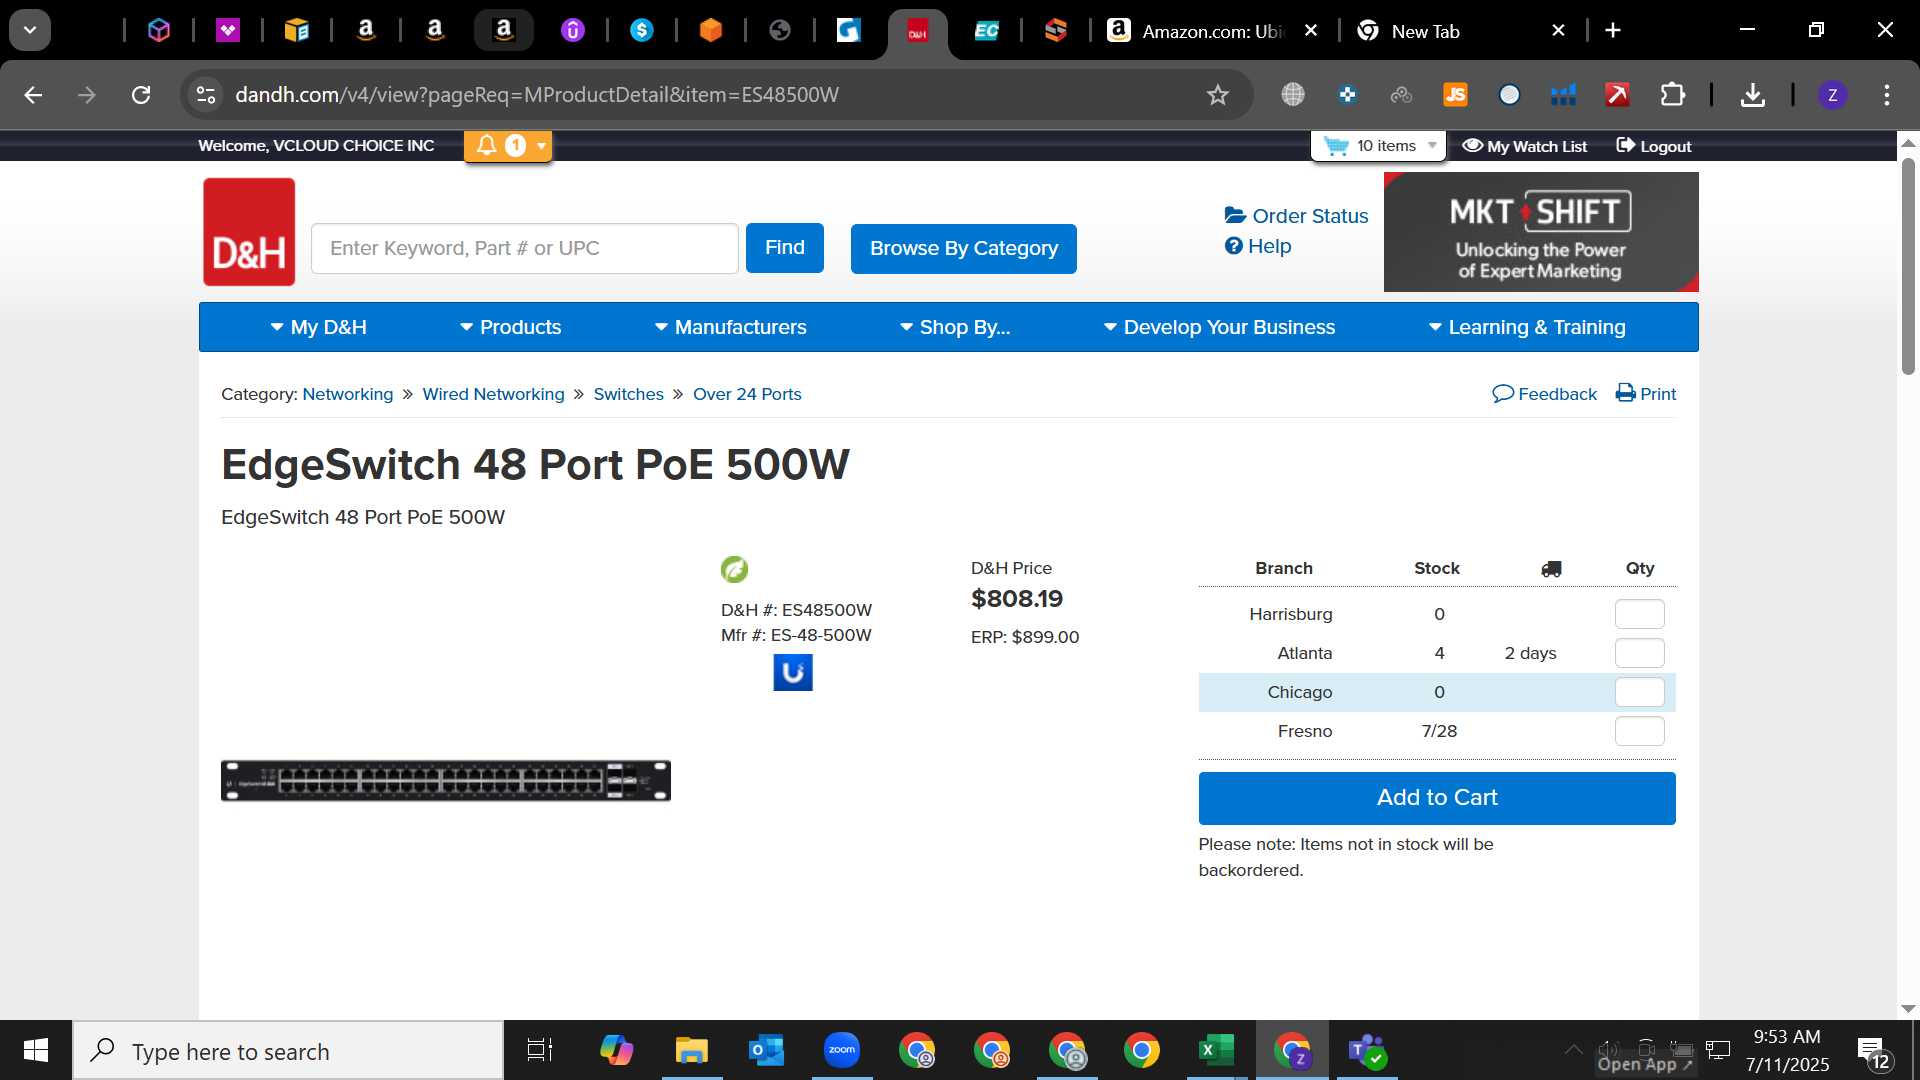Click the page vertical scrollbar thumb
Viewport: 1920px width, 1080px height.
(x=1908, y=265)
